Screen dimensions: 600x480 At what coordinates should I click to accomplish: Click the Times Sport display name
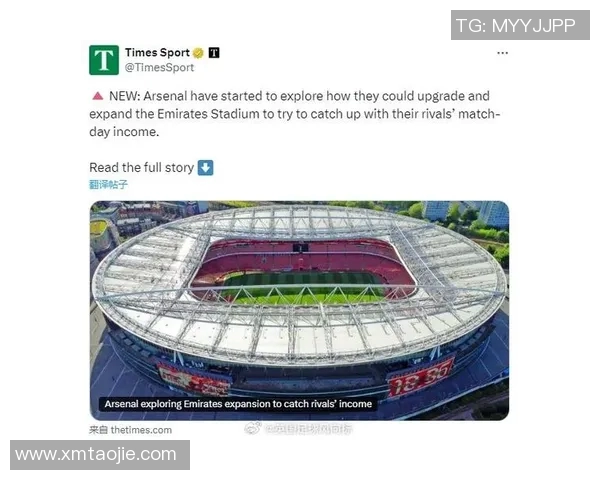[x=157, y=52]
